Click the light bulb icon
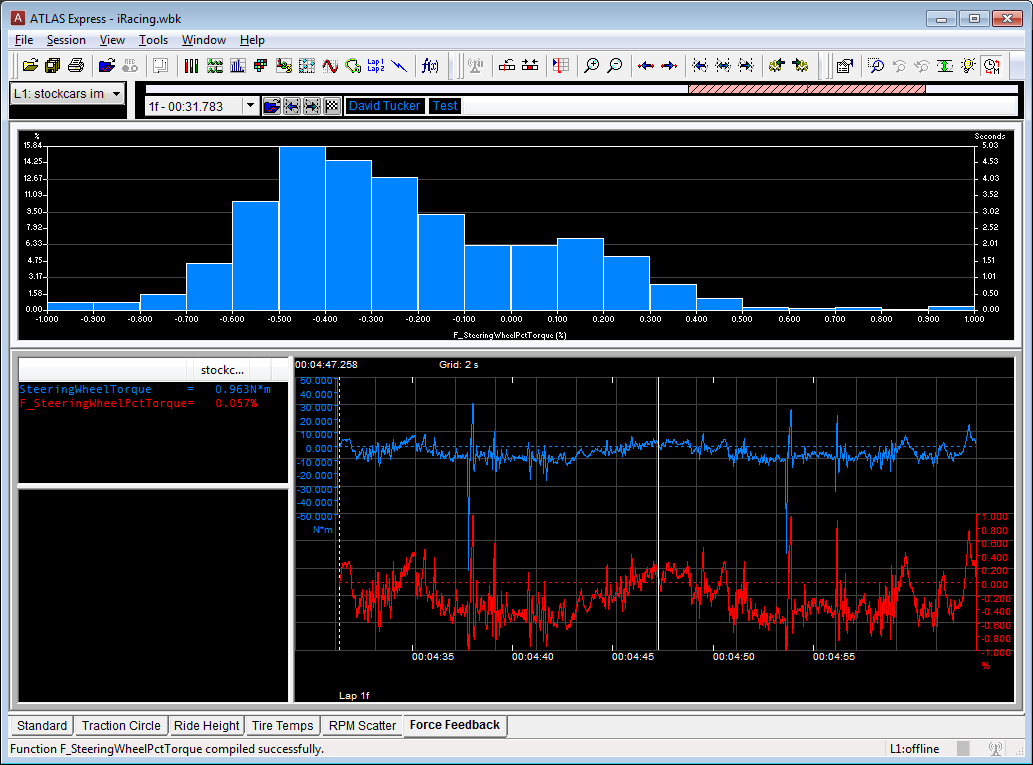 pos(968,65)
